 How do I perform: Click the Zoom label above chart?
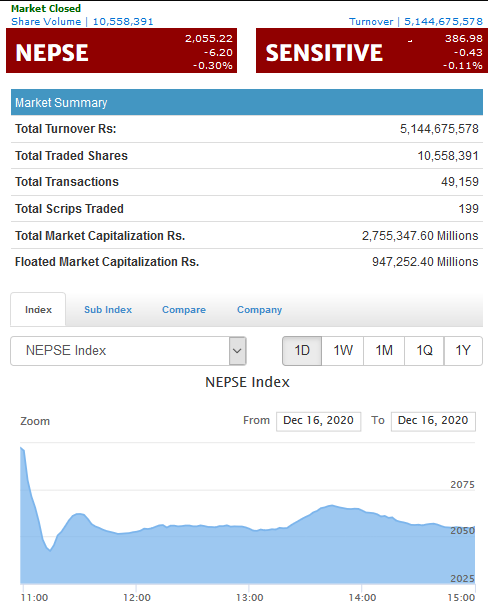coord(35,421)
